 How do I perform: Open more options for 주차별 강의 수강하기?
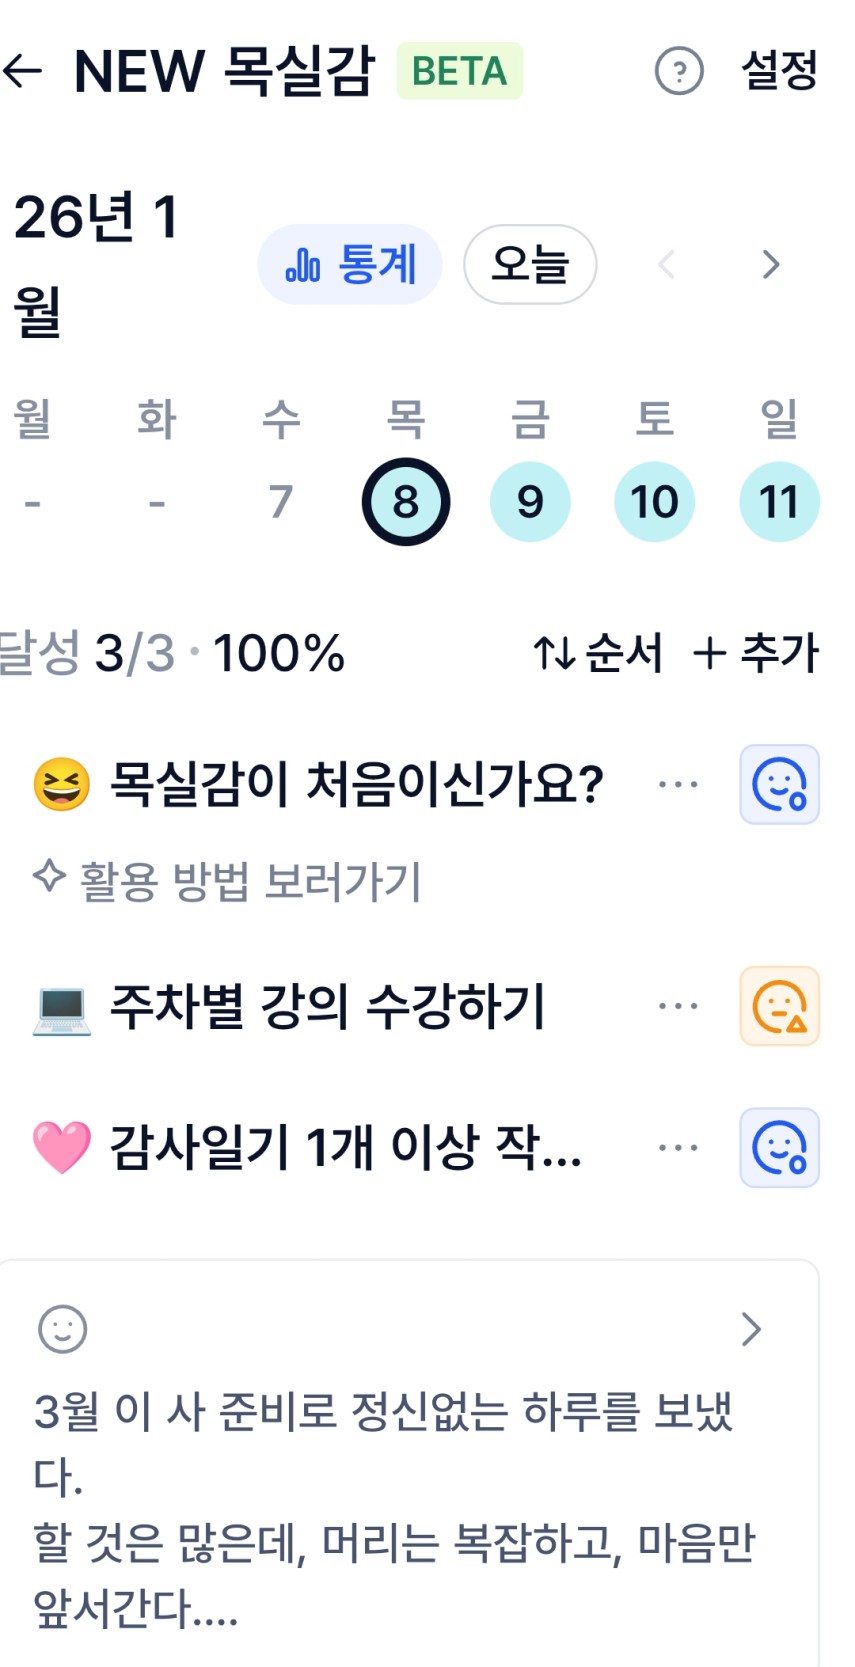[678, 1006]
